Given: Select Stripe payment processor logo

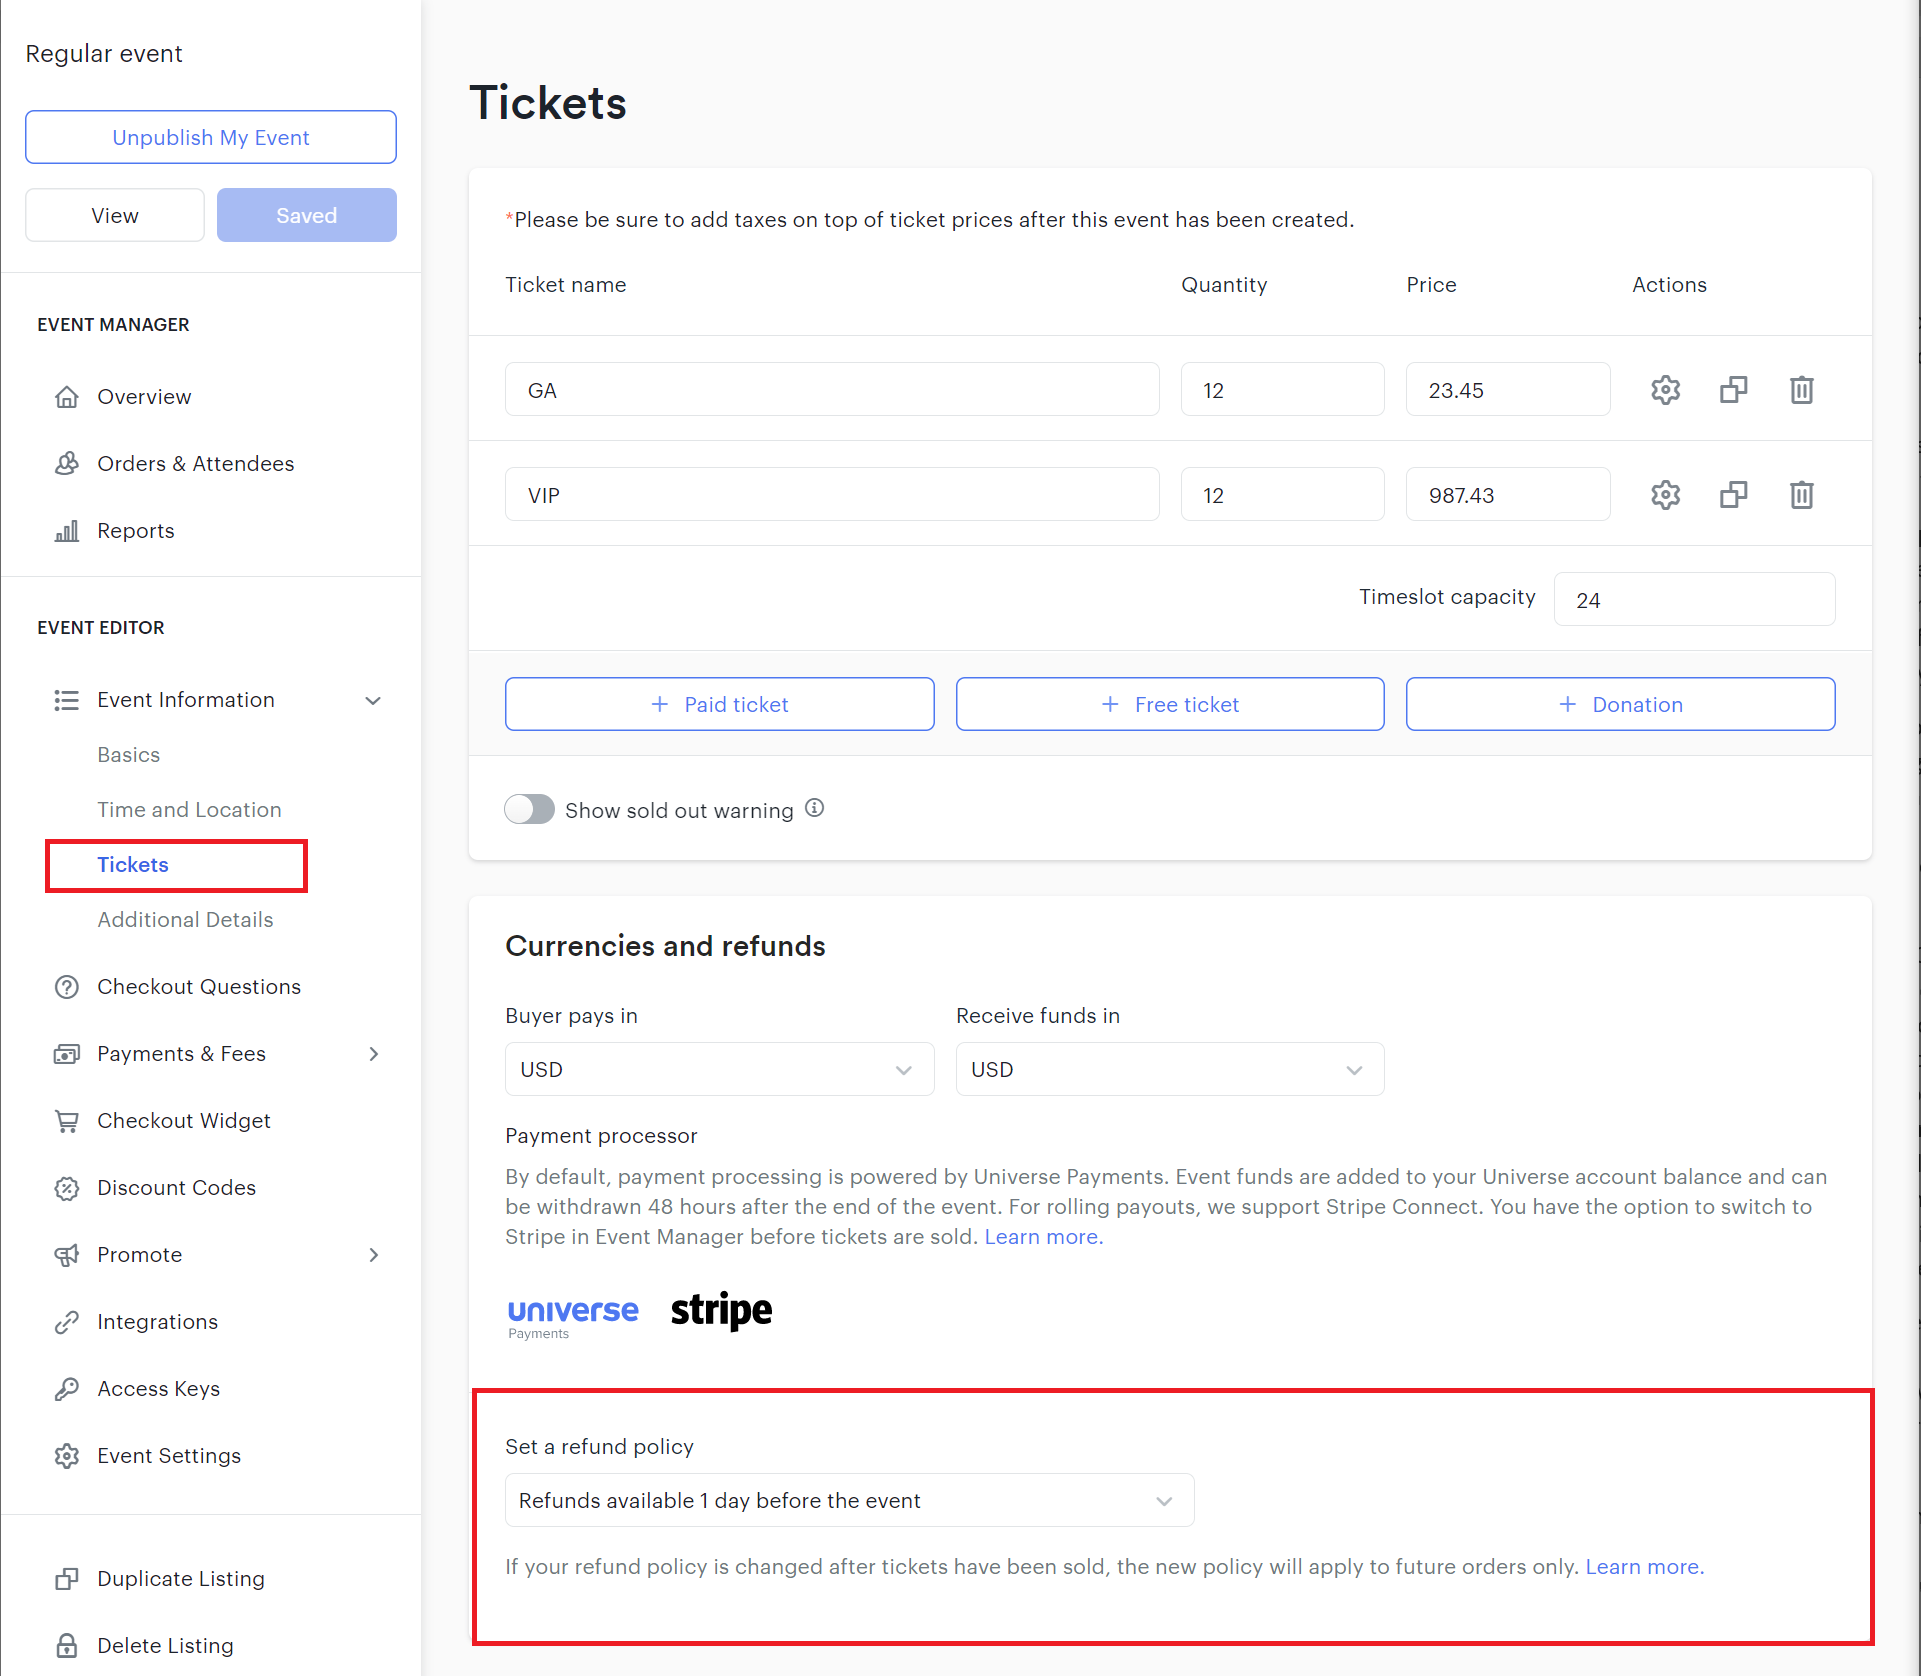Looking at the screenshot, I should point(721,1310).
